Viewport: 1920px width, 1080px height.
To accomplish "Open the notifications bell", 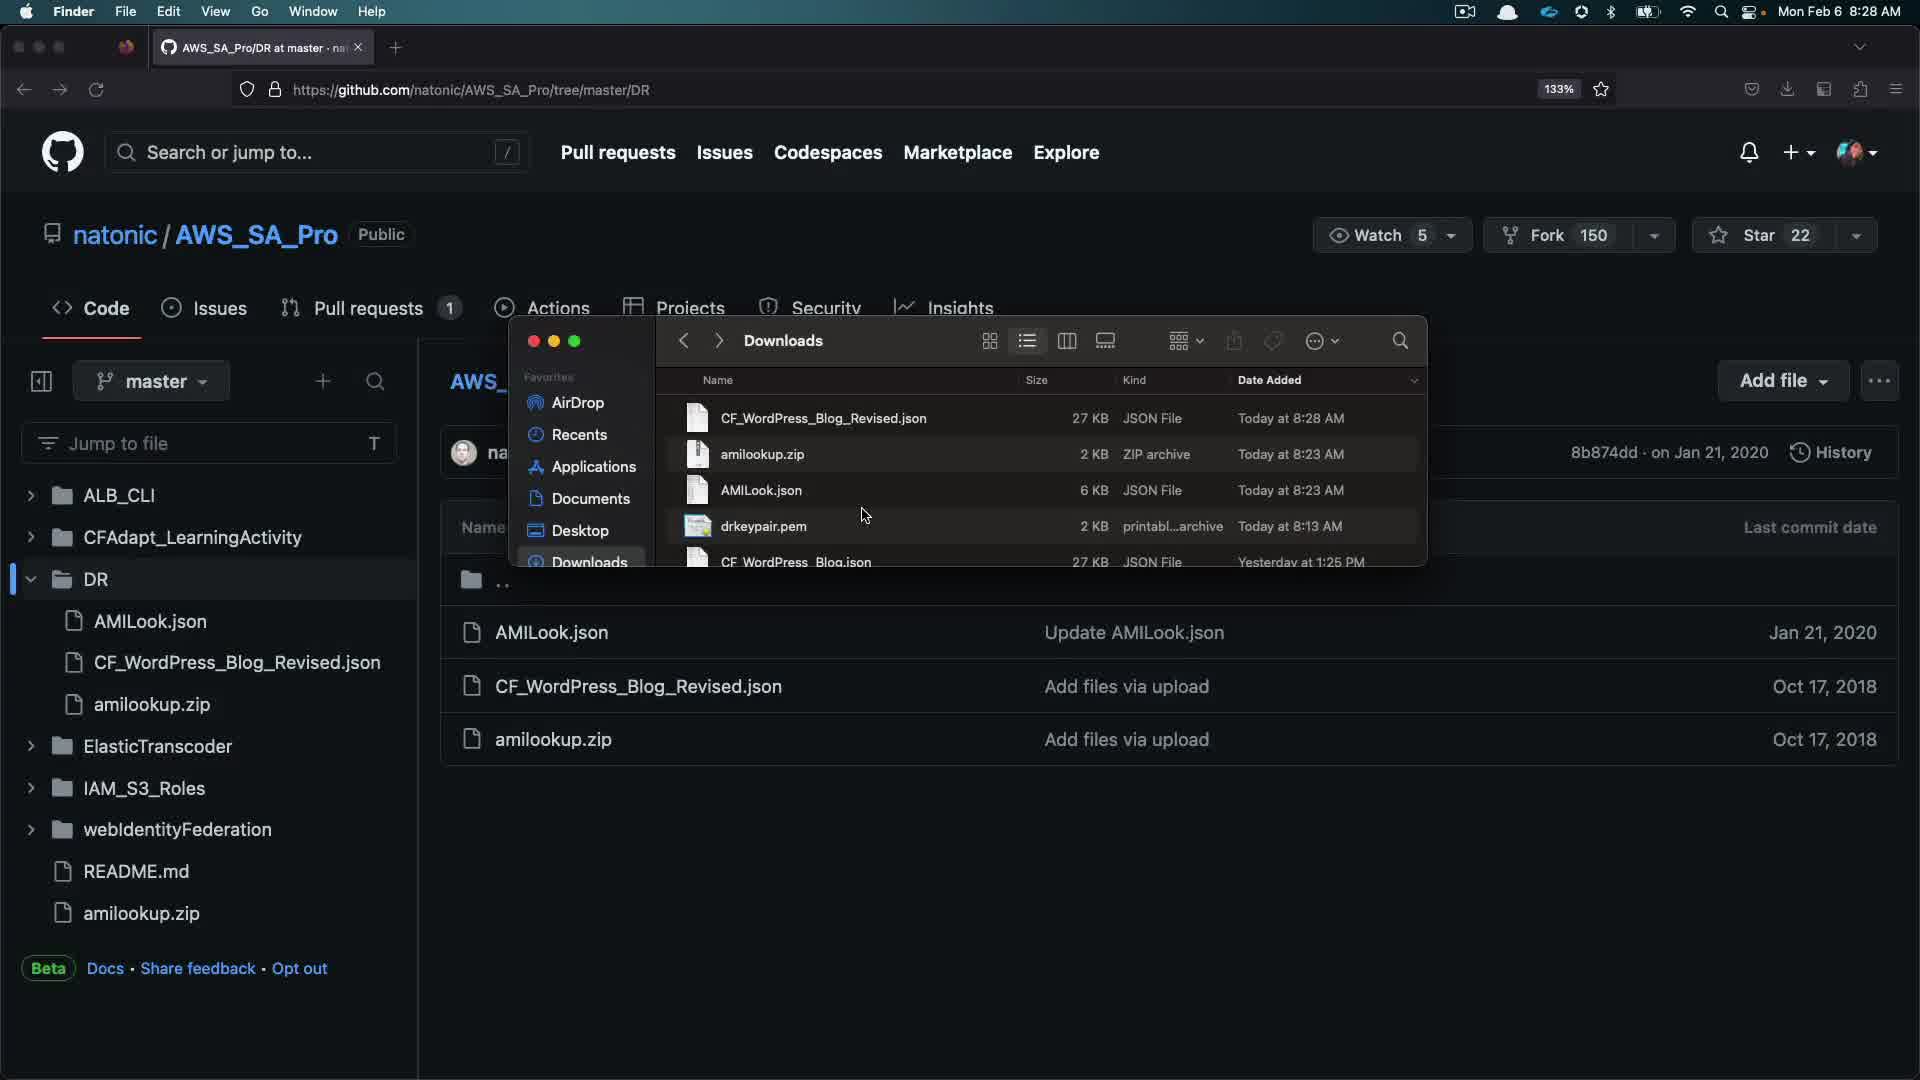I will [x=1749, y=153].
